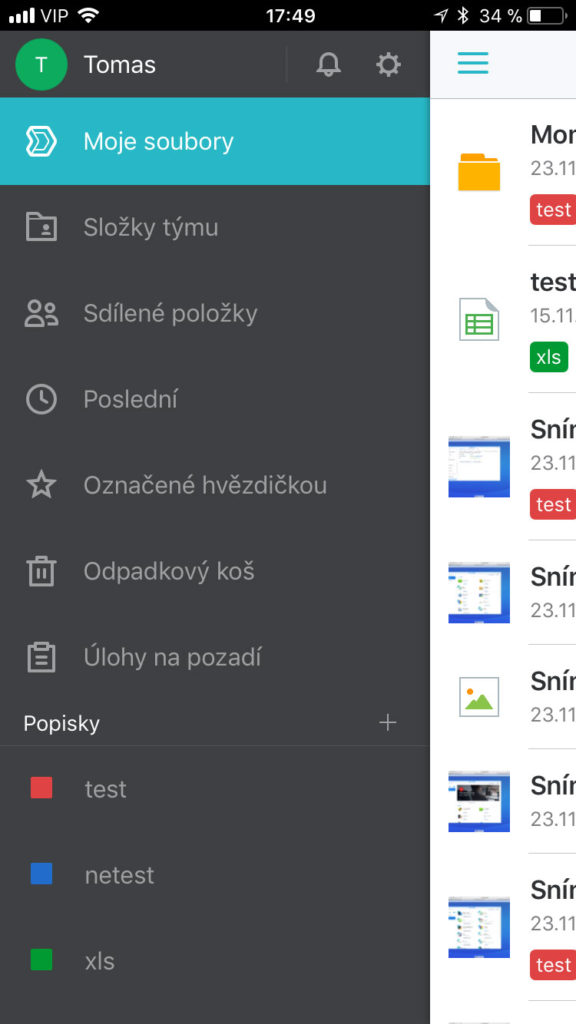Click the Moje soubory drive icon

pyautogui.click(x=41, y=142)
